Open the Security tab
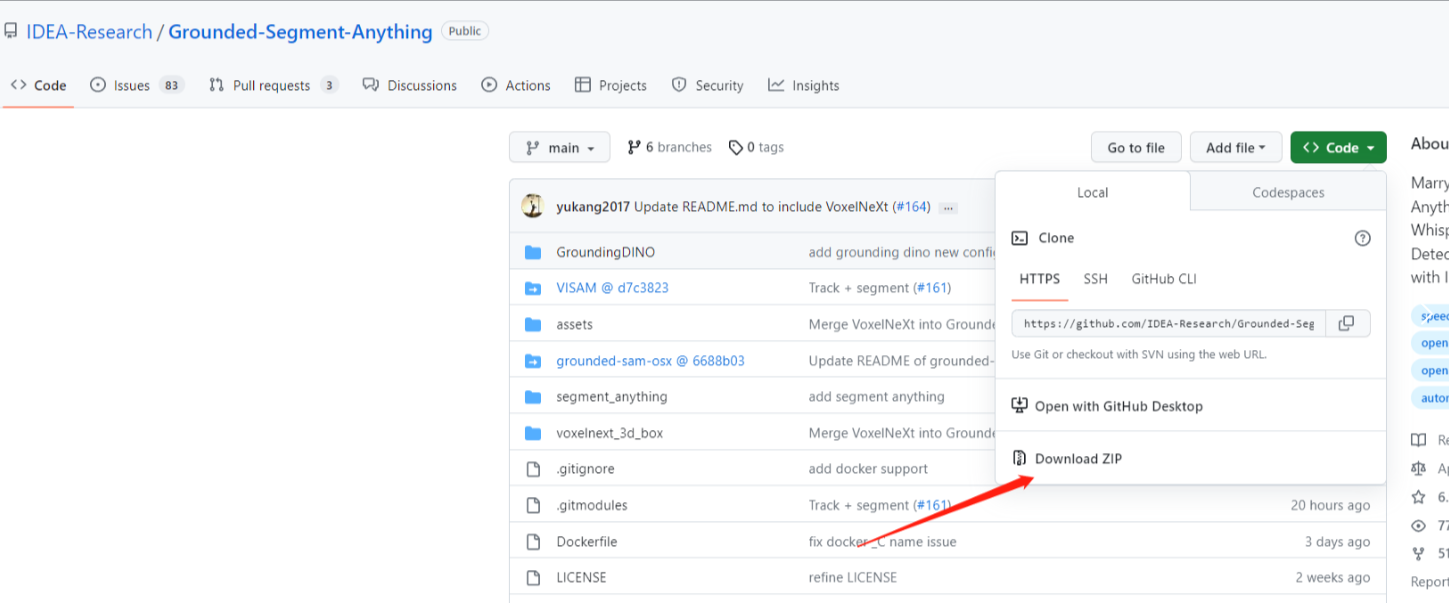This screenshot has width=1449, height=603. (708, 85)
